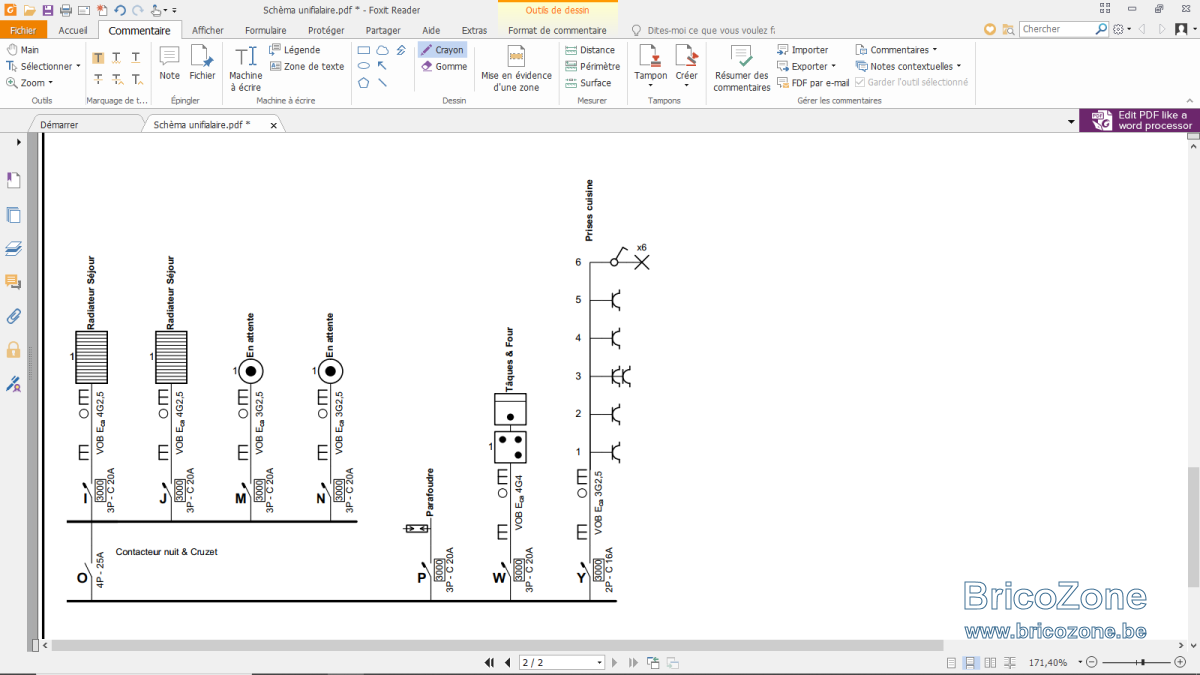Screen dimensions: 1200x675
Task: Expand the left navigation panel arrow
Action: coord(19,142)
